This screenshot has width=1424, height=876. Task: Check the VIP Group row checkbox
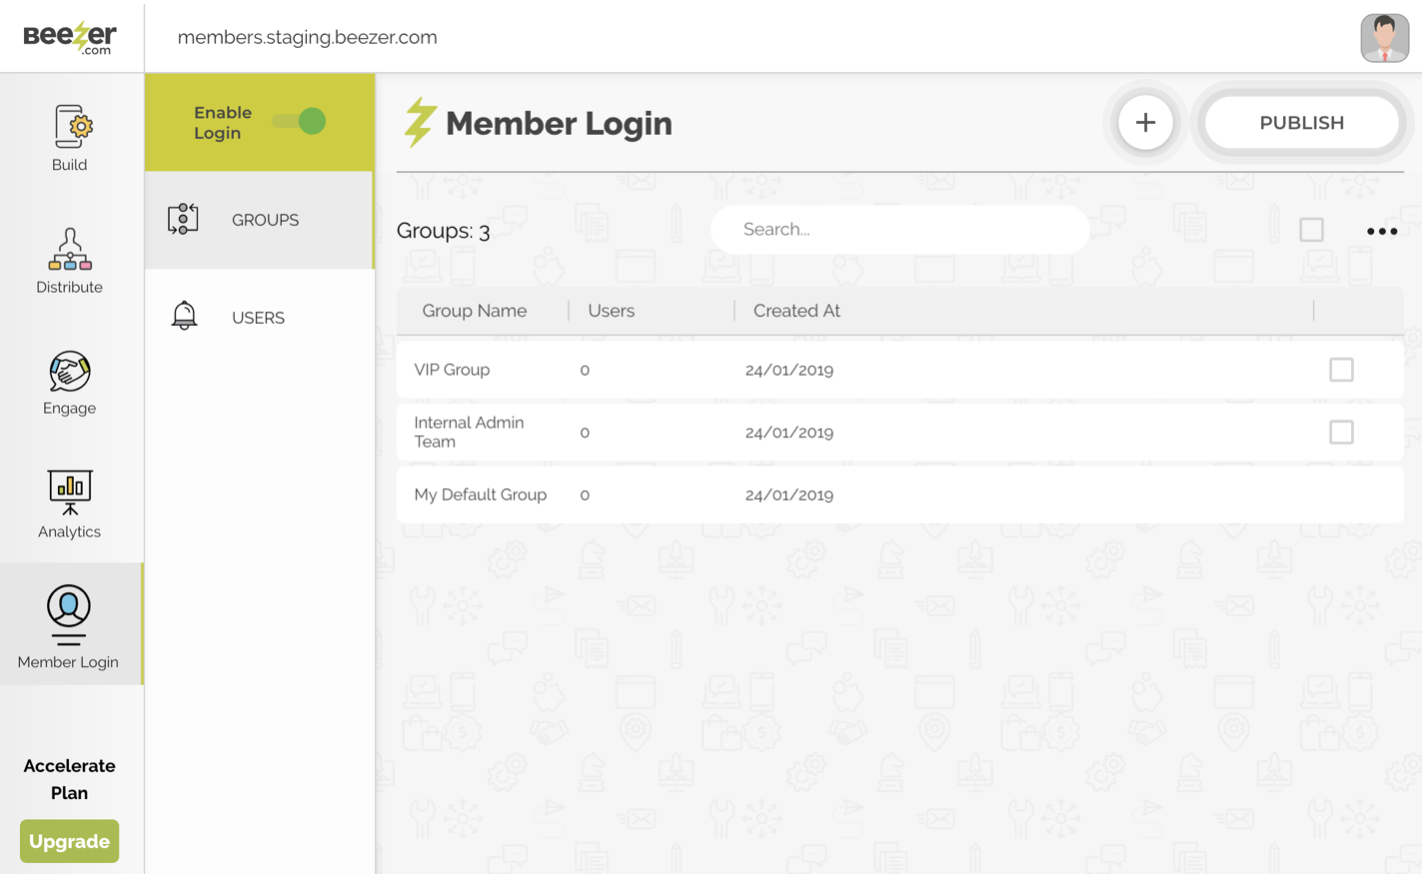pyautogui.click(x=1341, y=370)
